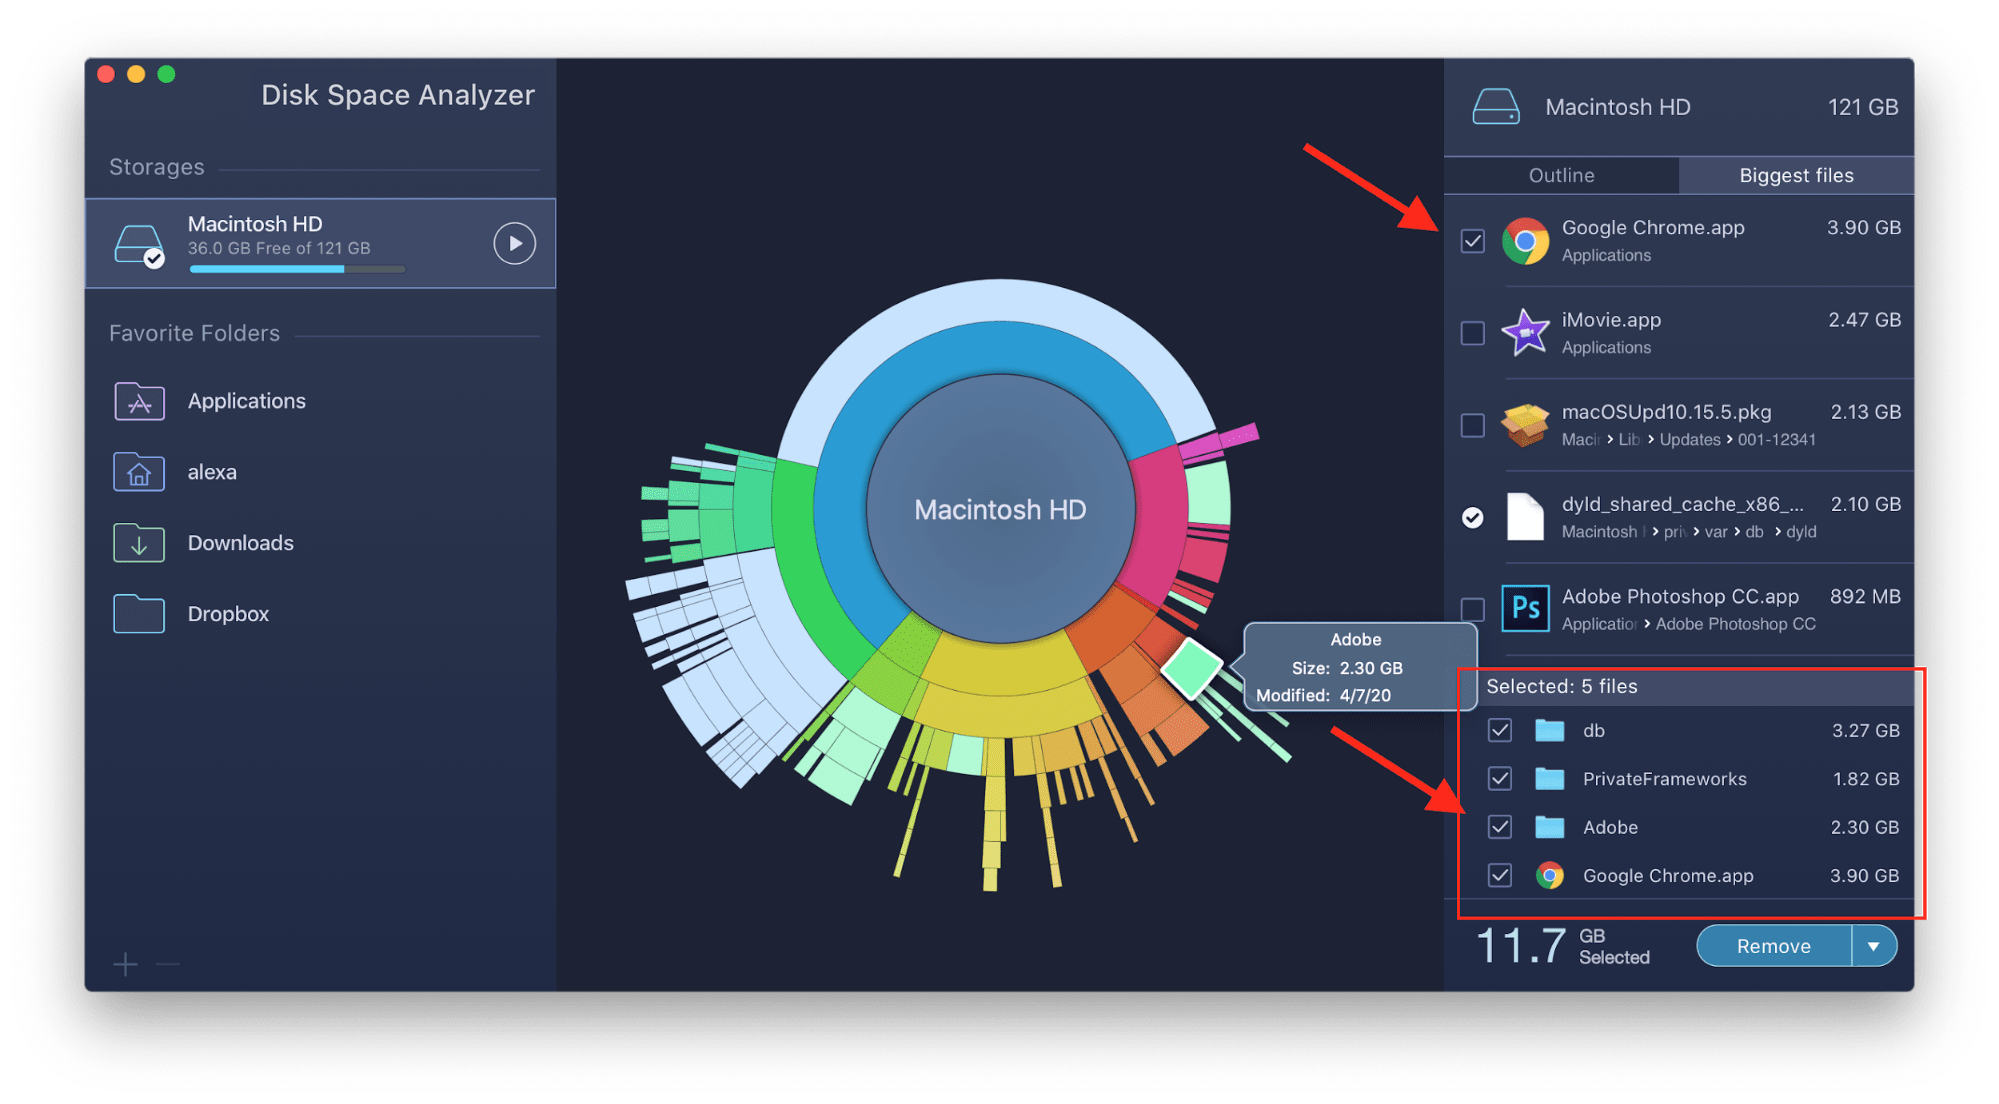This screenshot has width=1999, height=1104.
Task: Click the db folder icon in Selected list
Action: [x=1549, y=730]
